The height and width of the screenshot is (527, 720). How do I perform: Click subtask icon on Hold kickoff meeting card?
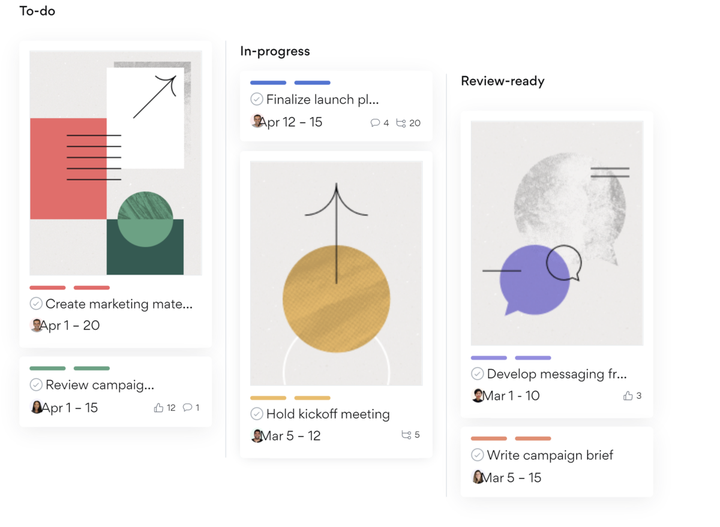(x=406, y=435)
